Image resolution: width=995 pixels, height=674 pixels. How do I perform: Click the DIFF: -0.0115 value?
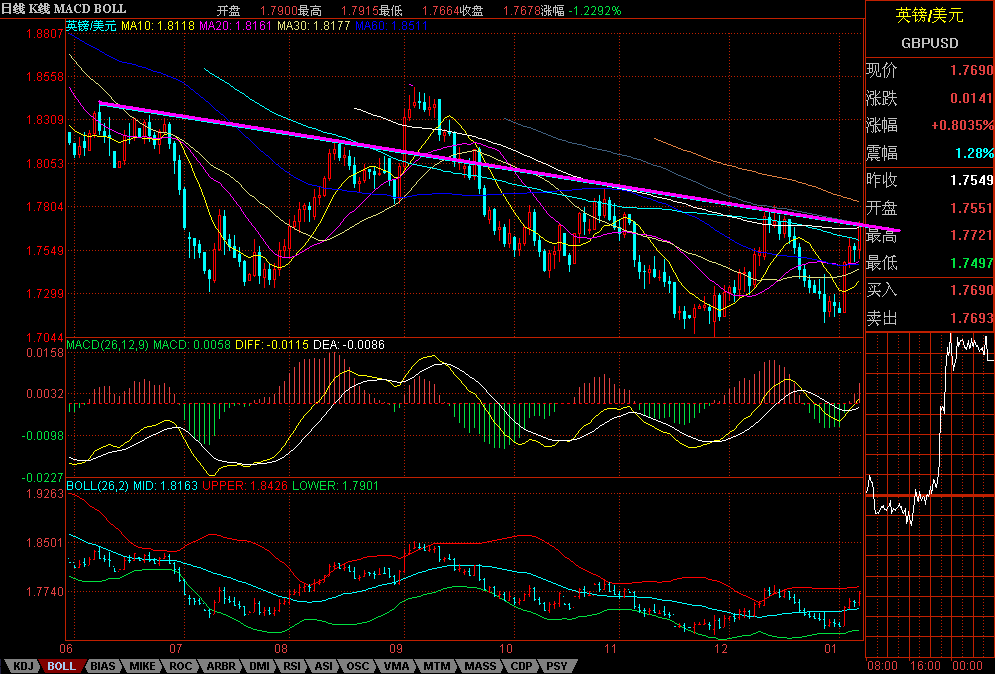pyautogui.click(x=272, y=345)
